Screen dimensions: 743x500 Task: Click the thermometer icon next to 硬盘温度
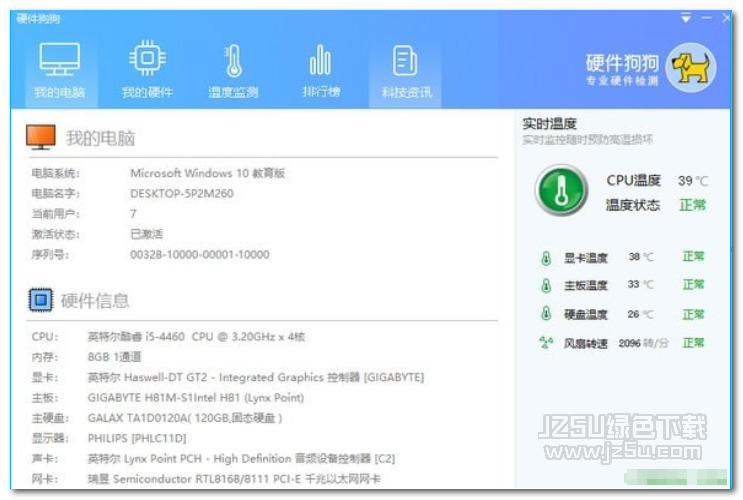coord(546,313)
